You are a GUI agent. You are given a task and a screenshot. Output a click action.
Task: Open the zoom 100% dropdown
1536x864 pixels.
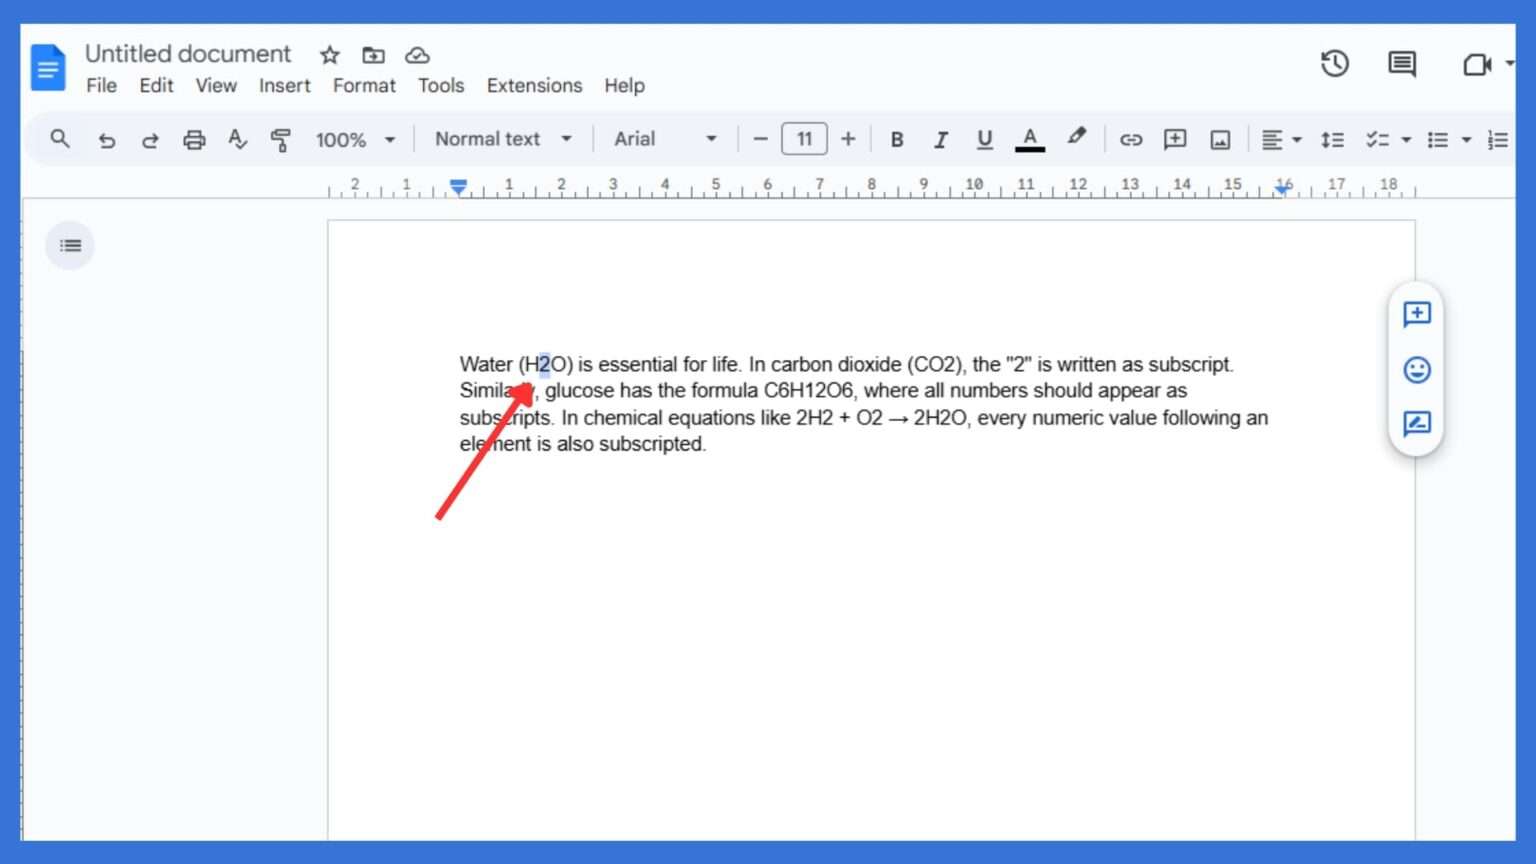(355, 140)
